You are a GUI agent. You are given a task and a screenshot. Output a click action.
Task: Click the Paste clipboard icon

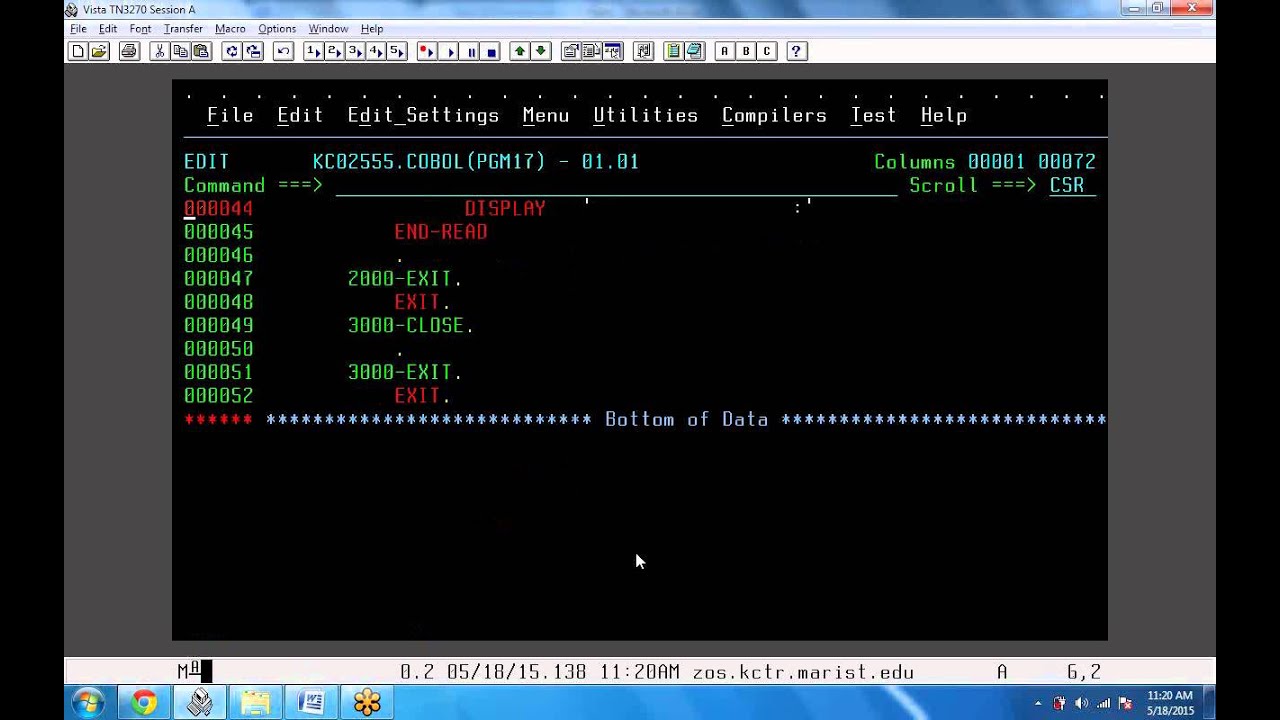click(x=201, y=51)
